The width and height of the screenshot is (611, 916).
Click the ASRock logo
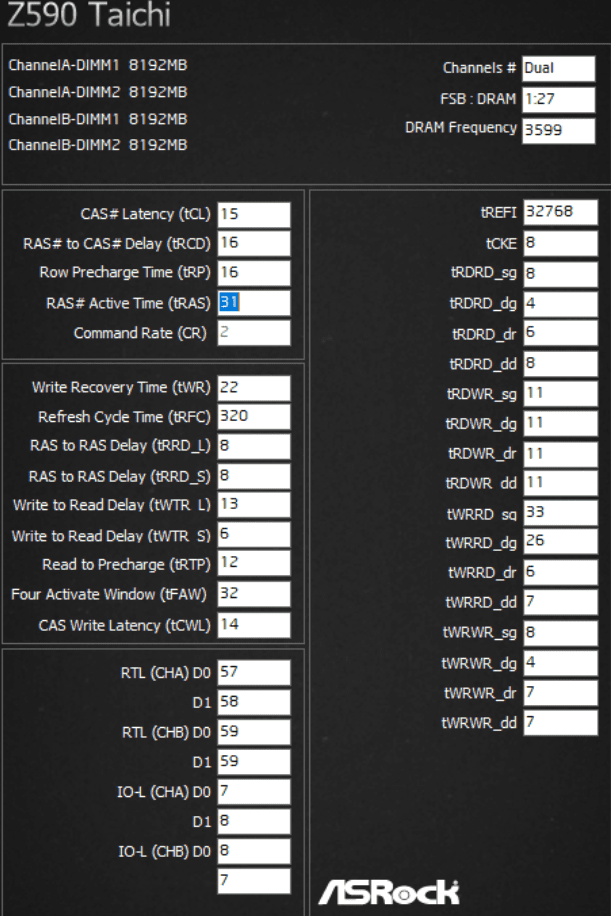pyautogui.click(x=389, y=893)
